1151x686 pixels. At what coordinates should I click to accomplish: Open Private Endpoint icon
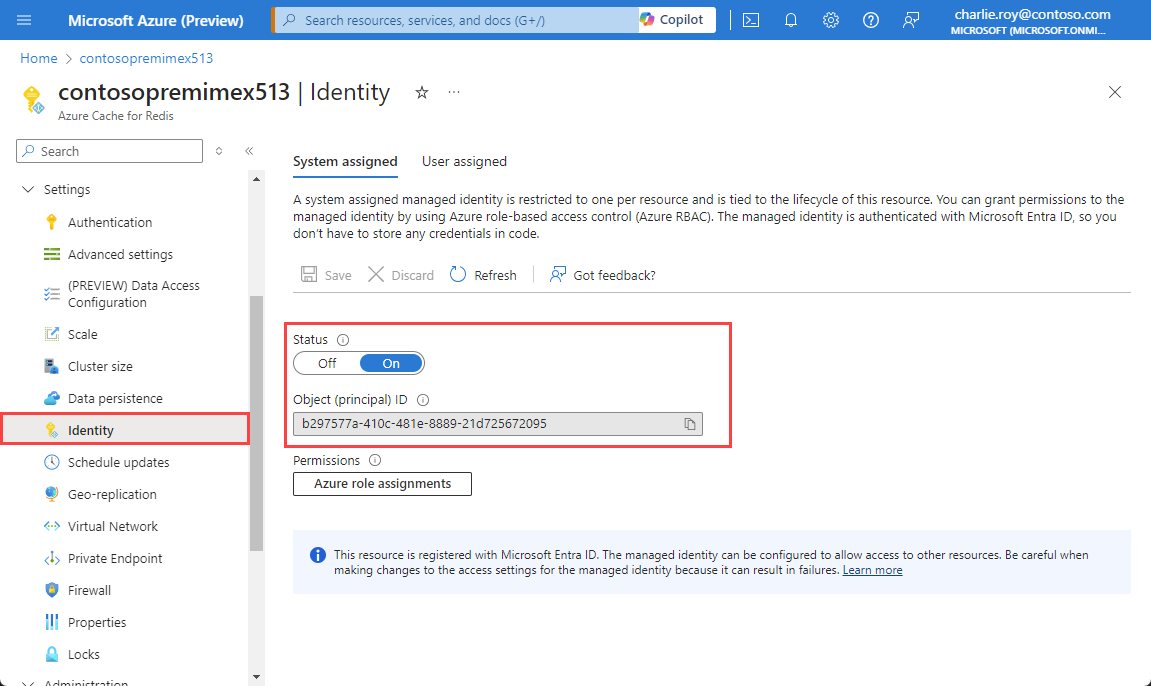pos(51,558)
